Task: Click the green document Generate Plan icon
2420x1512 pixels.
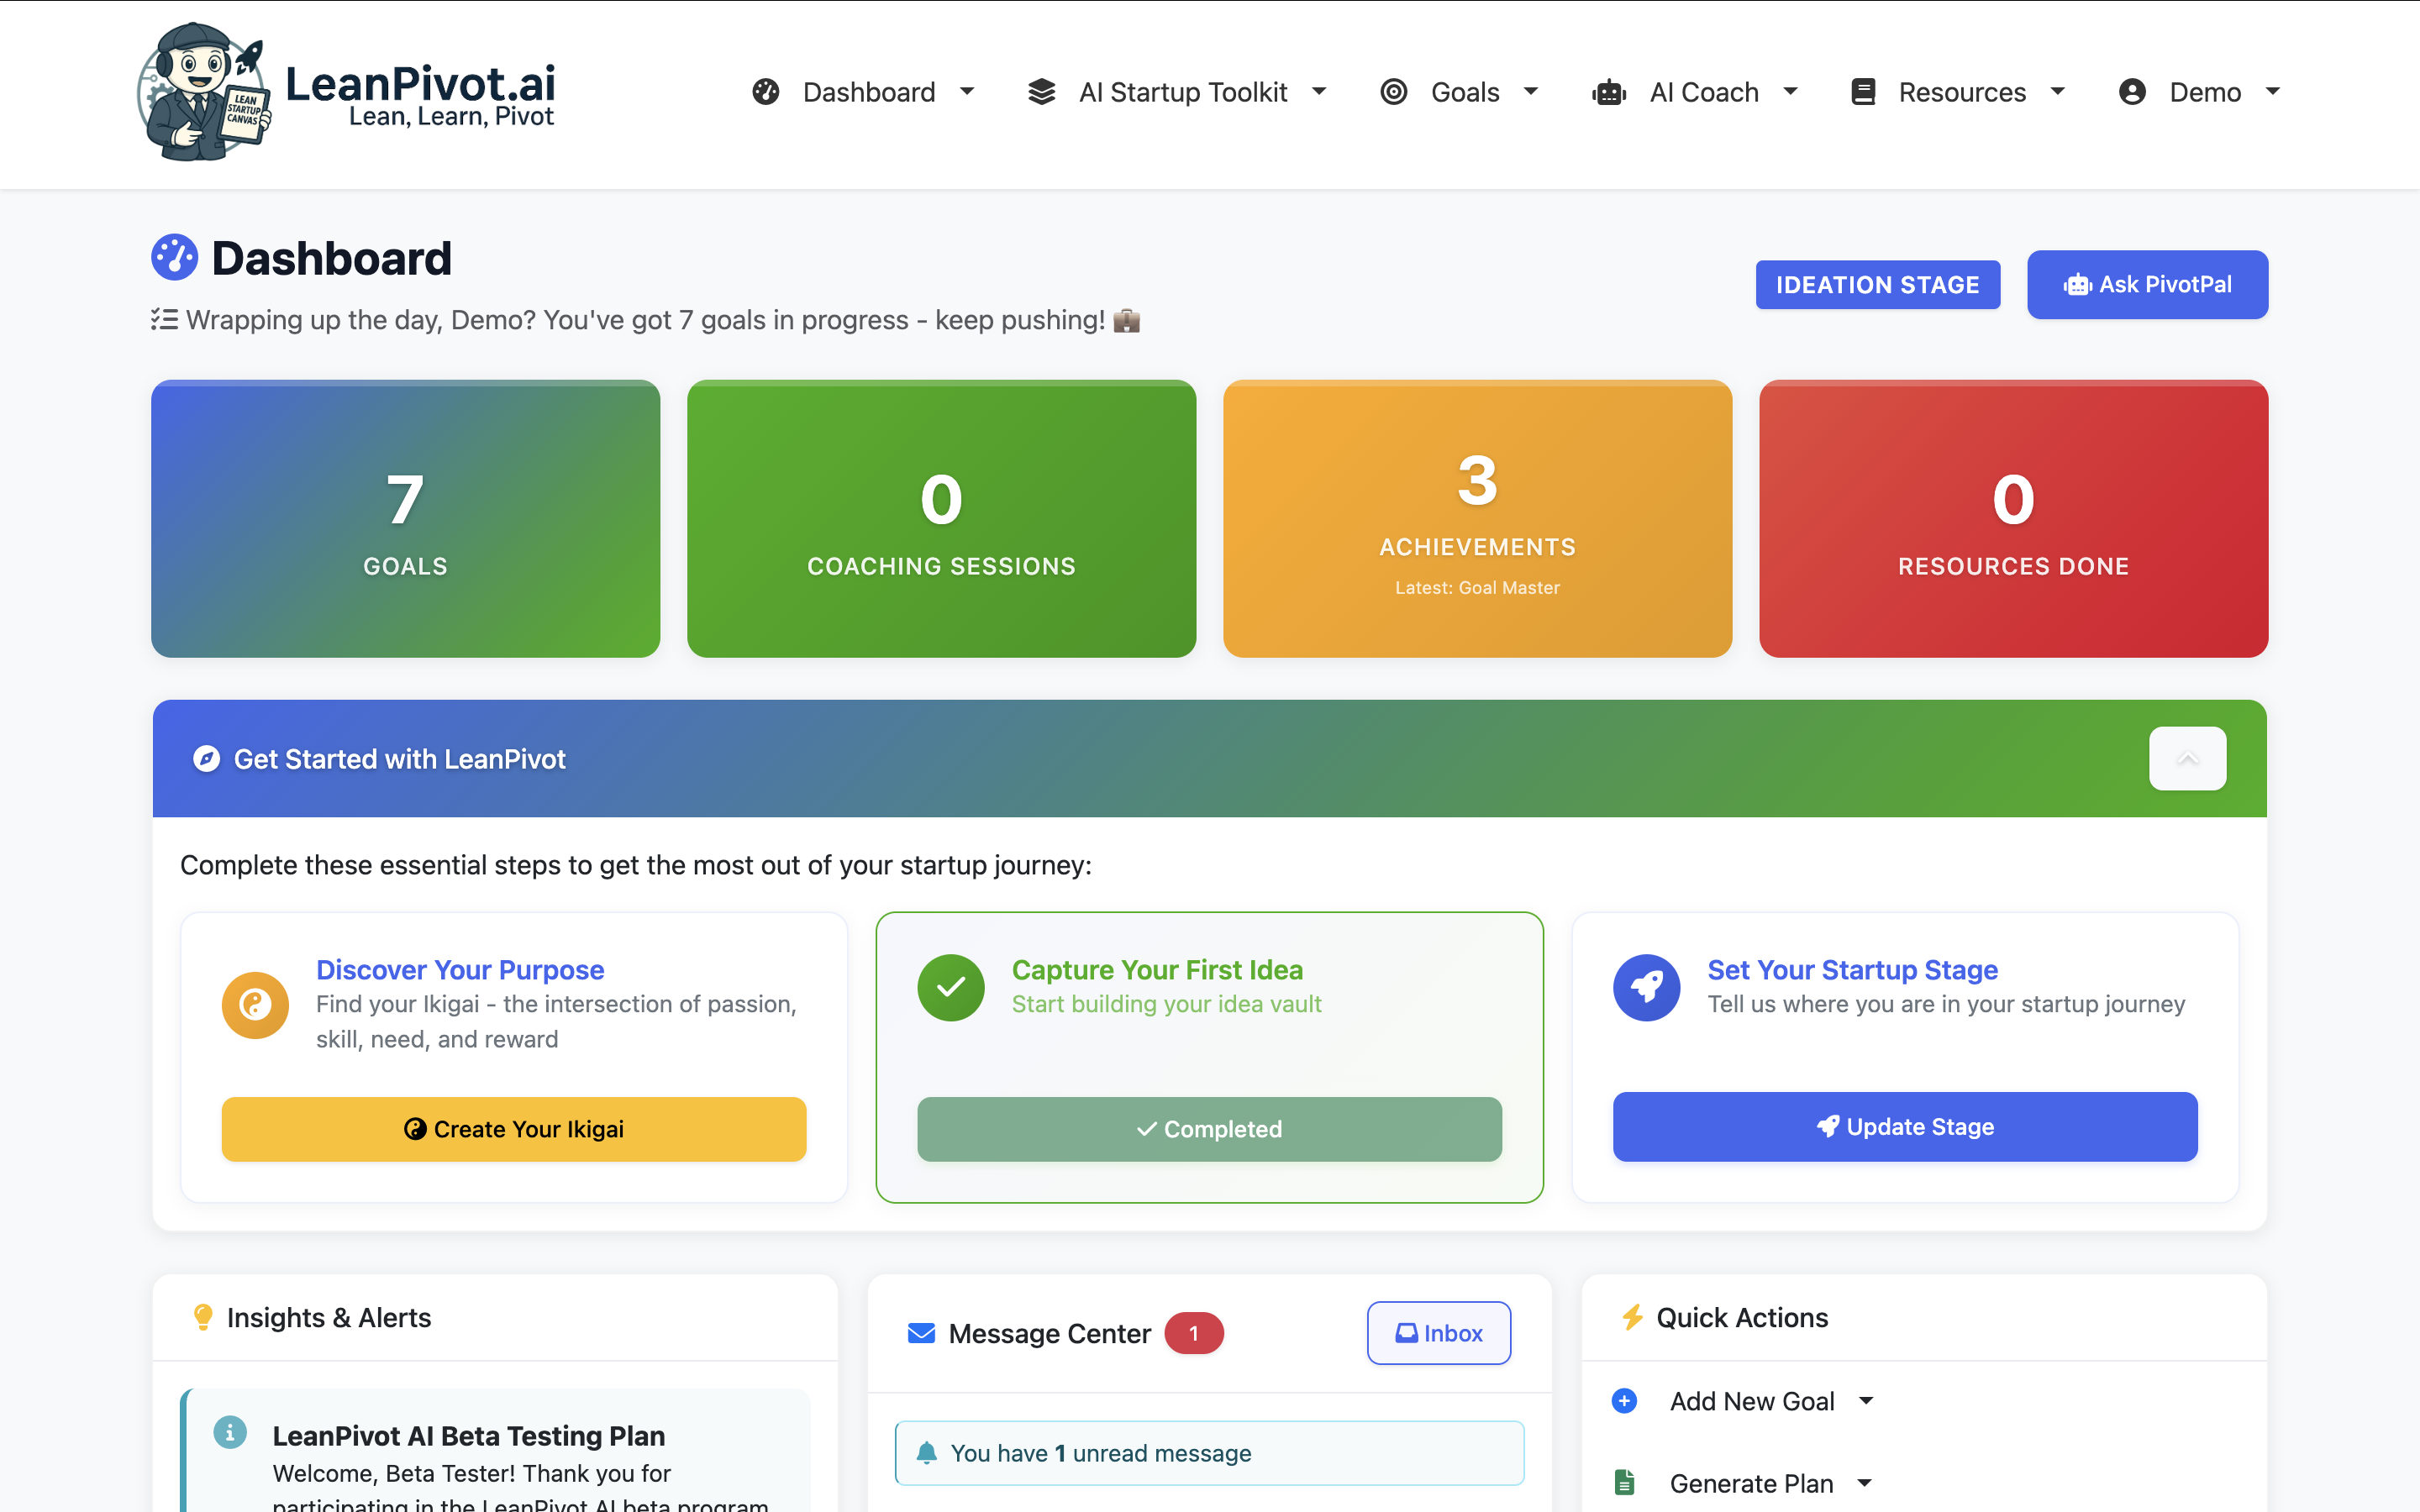Action: (x=1624, y=1483)
